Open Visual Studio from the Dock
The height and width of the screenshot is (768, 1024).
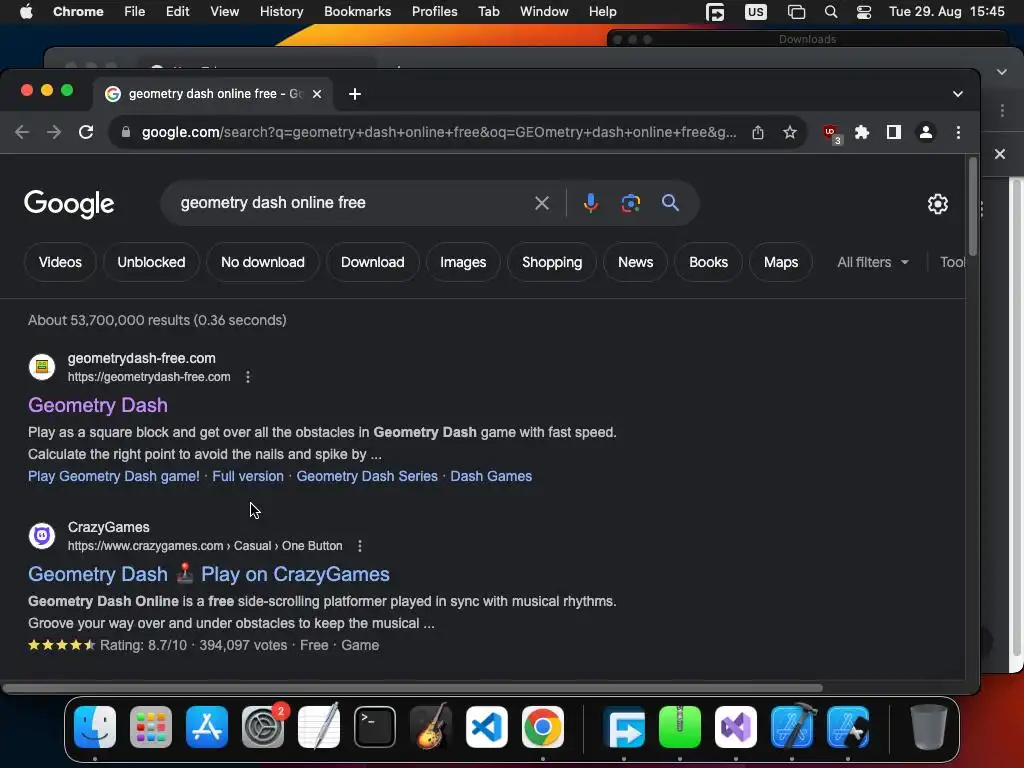click(736, 727)
